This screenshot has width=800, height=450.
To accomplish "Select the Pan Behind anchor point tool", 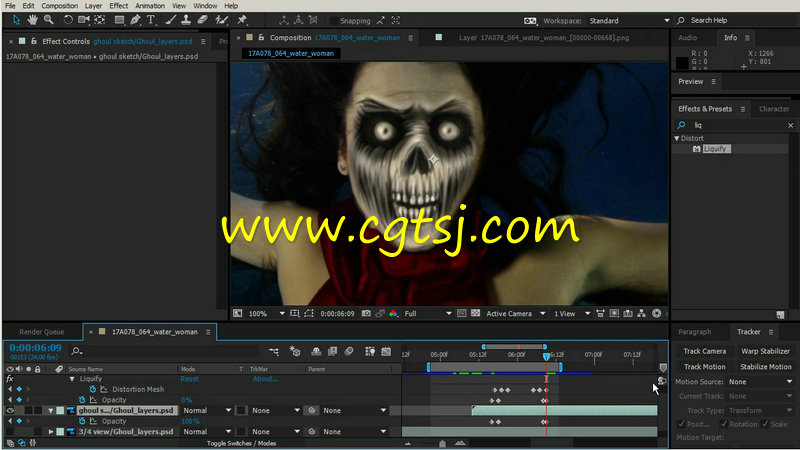I will coord(99,20).
